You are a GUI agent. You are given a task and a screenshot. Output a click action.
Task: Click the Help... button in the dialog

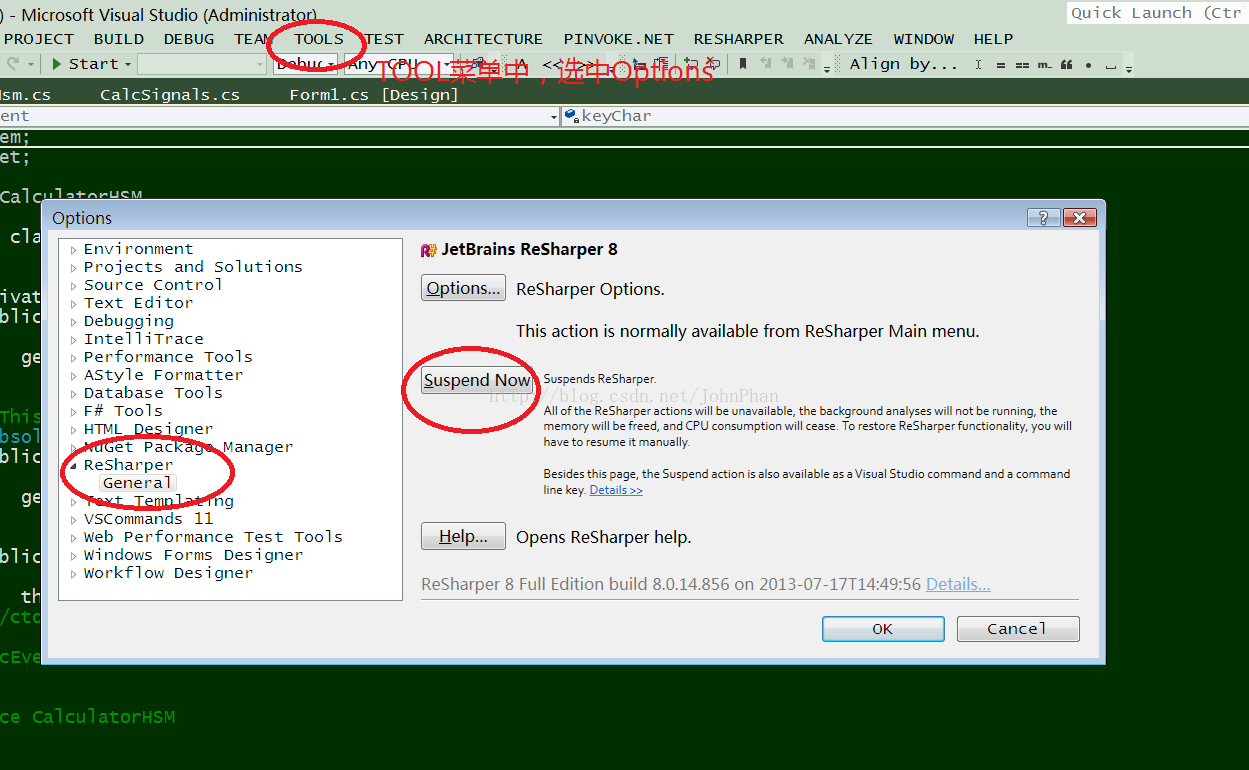463,536
